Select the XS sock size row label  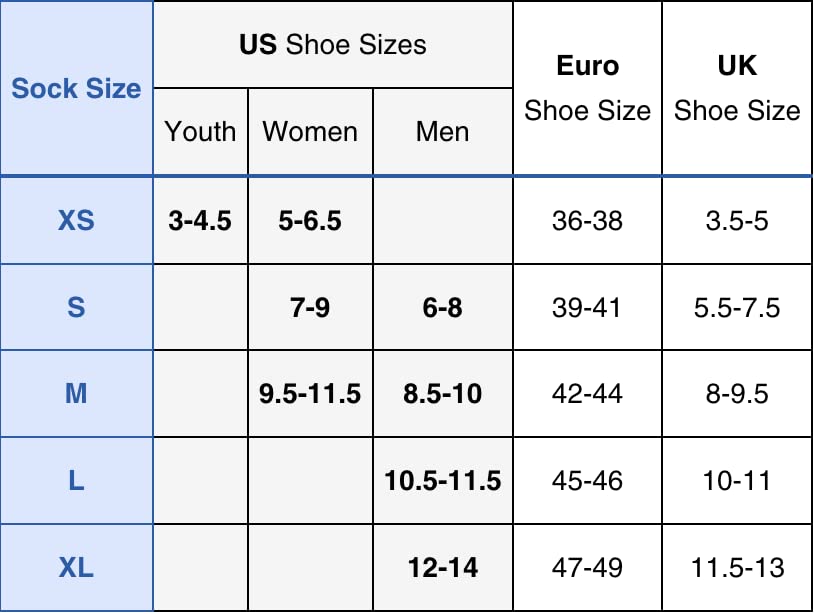click(76, 221)
